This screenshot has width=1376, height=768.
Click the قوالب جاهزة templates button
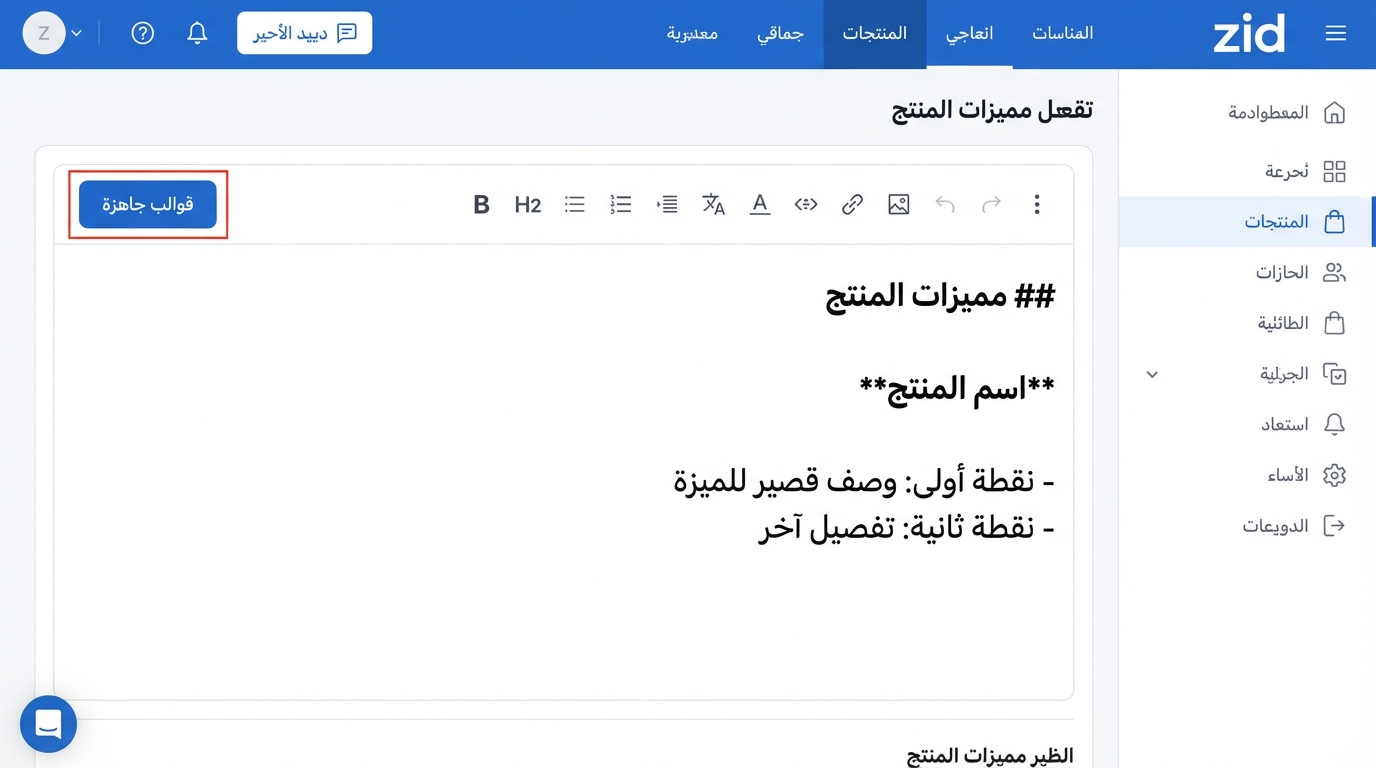[147, 203]
